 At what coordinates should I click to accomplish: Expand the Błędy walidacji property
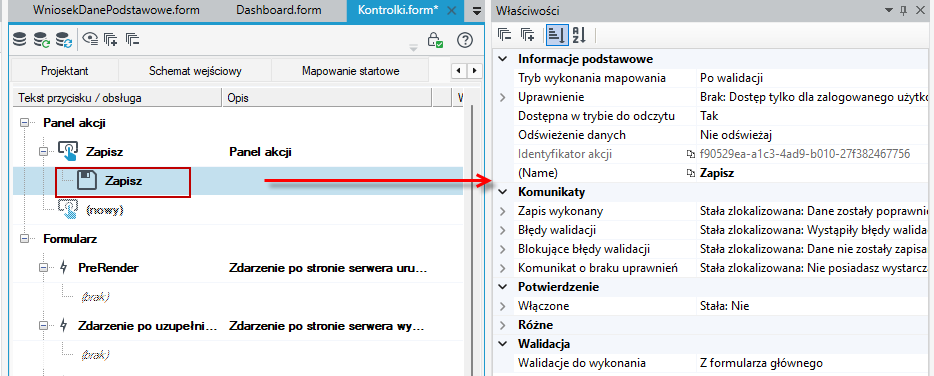pyautogui.click(x=503, y=230)
